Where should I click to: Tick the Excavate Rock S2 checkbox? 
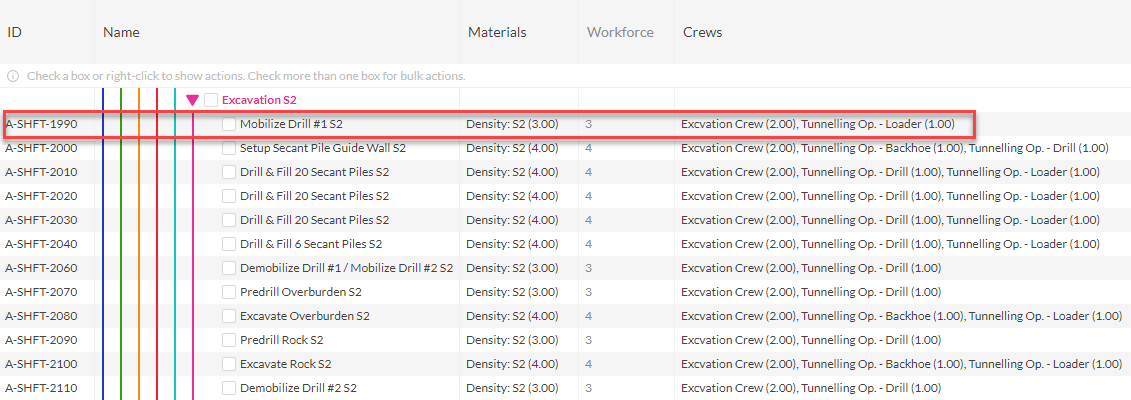tap(229, 364)
